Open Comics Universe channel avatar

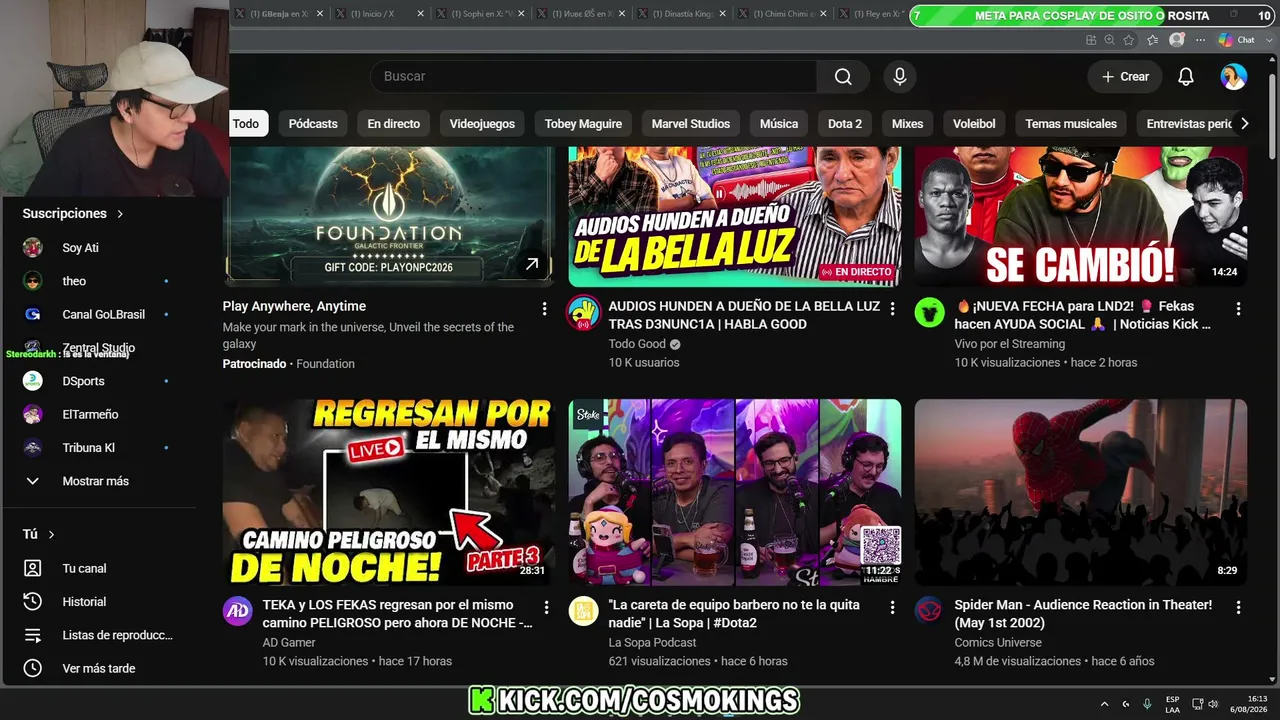(x=930, y=611)
